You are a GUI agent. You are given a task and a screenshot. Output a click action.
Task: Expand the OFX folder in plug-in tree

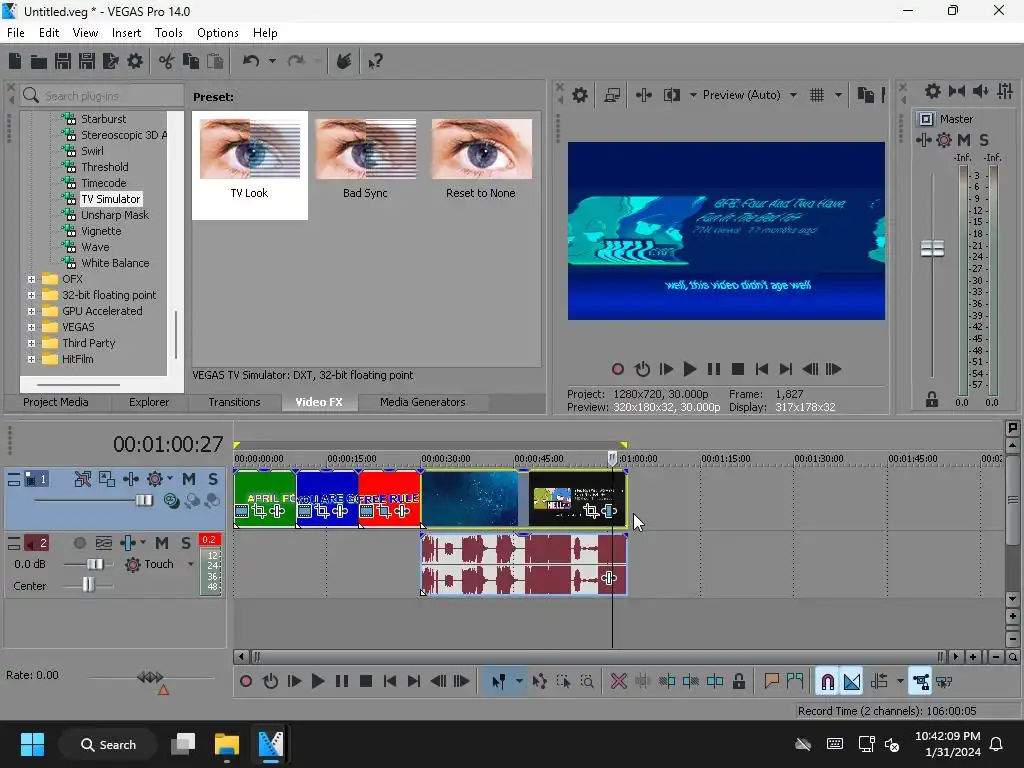[31, 280]
